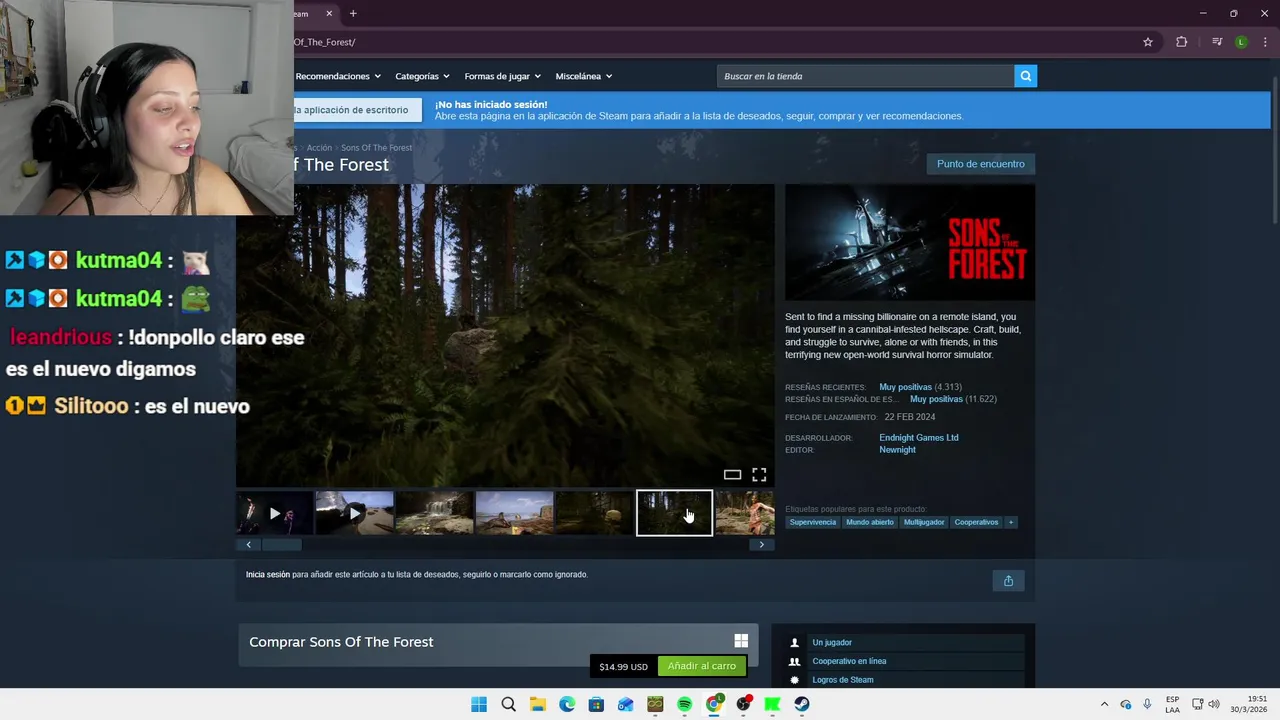This screenshot has height=720, width=1280.
Task: Click the plus button to show more tags
Action: 1010,522
